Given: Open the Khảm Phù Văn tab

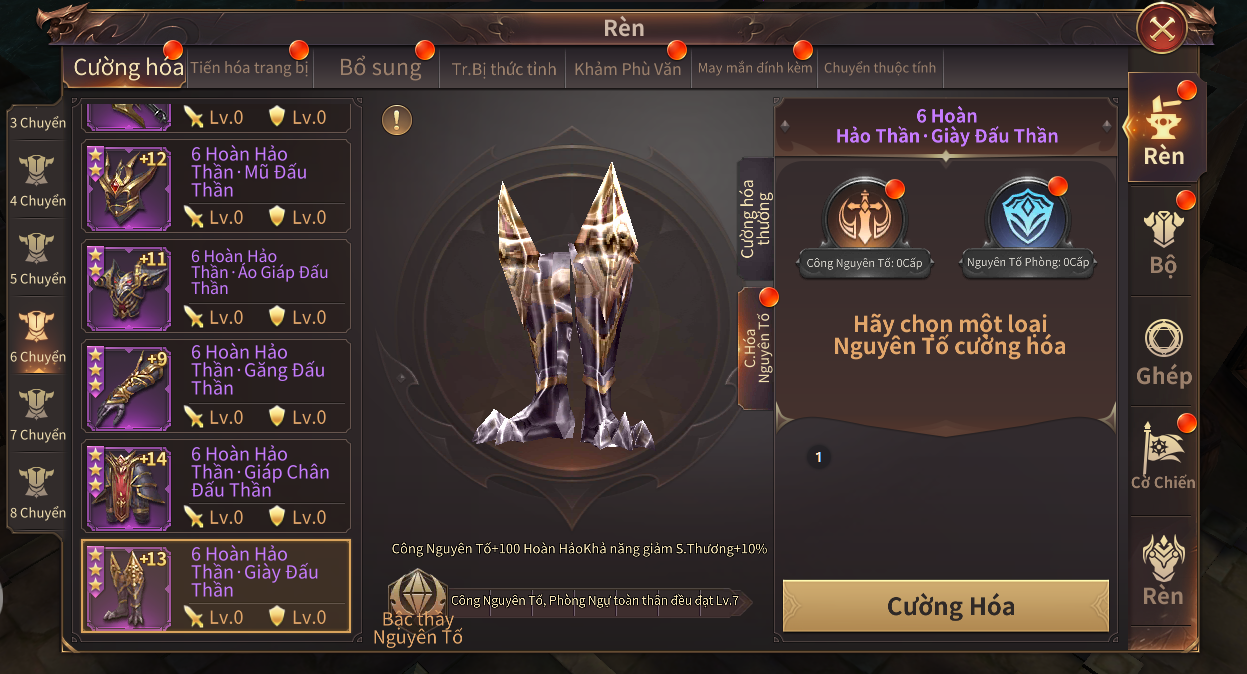Looking at the screenshot, I should 627,69.
